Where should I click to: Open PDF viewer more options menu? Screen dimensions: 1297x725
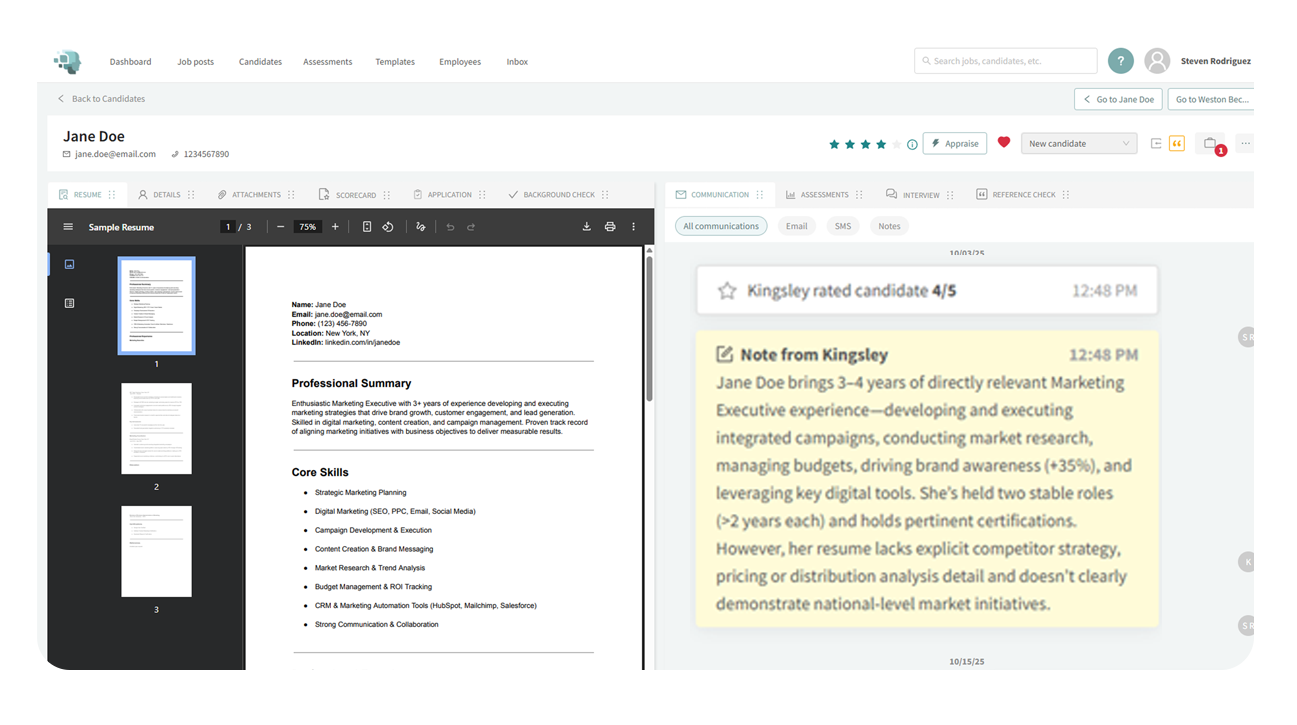click(633, 227)
